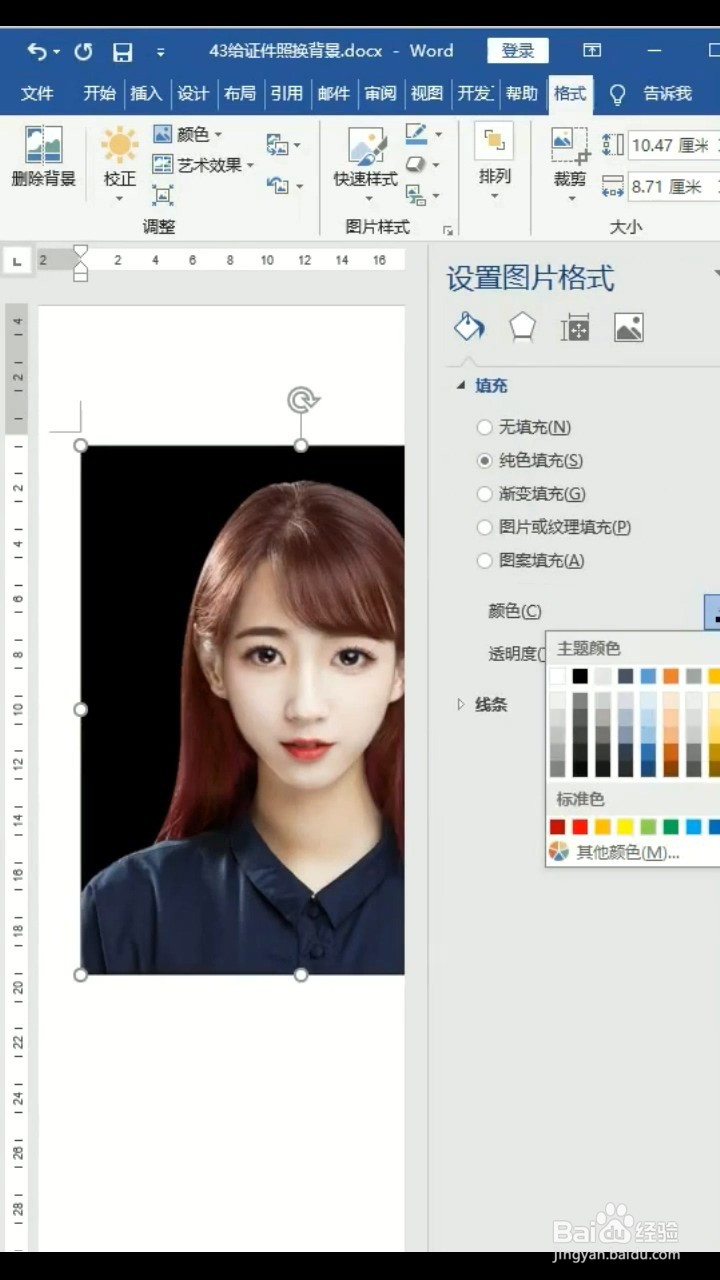
Task: Pick the white theme color swatch
Action: click(557, 676)
